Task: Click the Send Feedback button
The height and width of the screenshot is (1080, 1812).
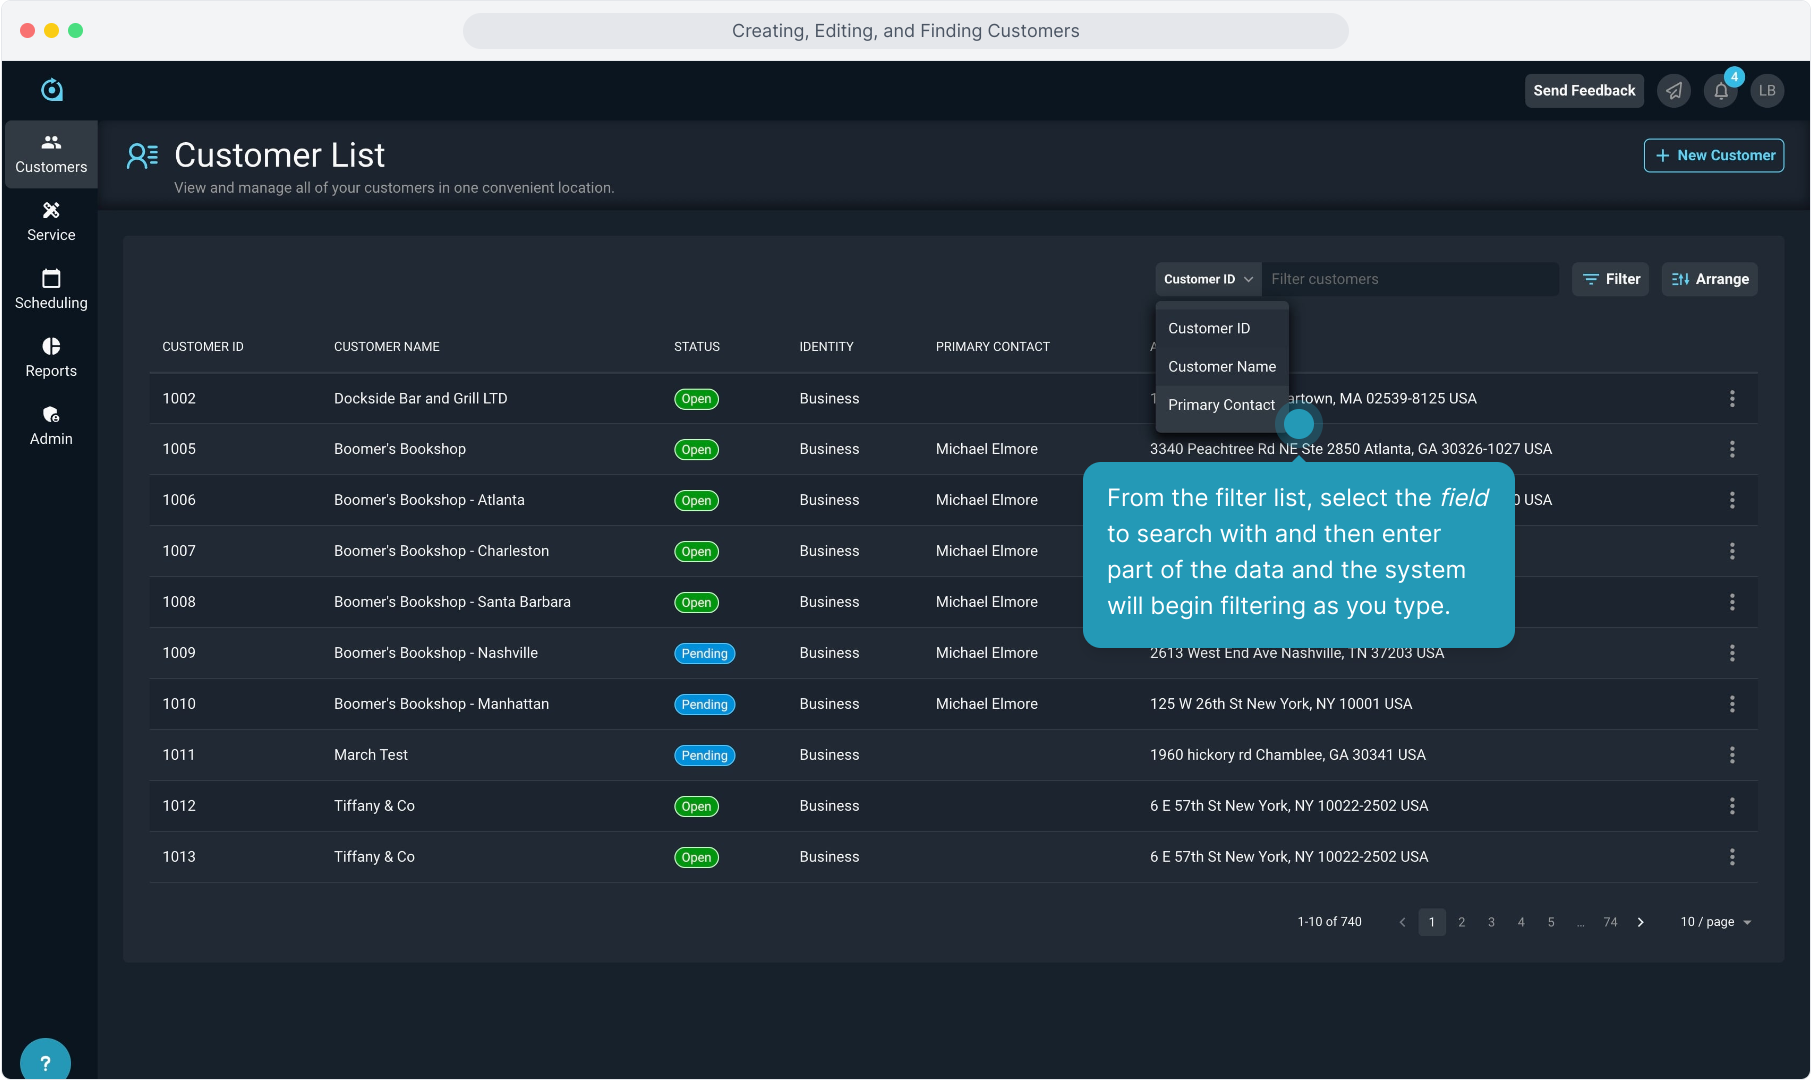Action: point(1584,91)
